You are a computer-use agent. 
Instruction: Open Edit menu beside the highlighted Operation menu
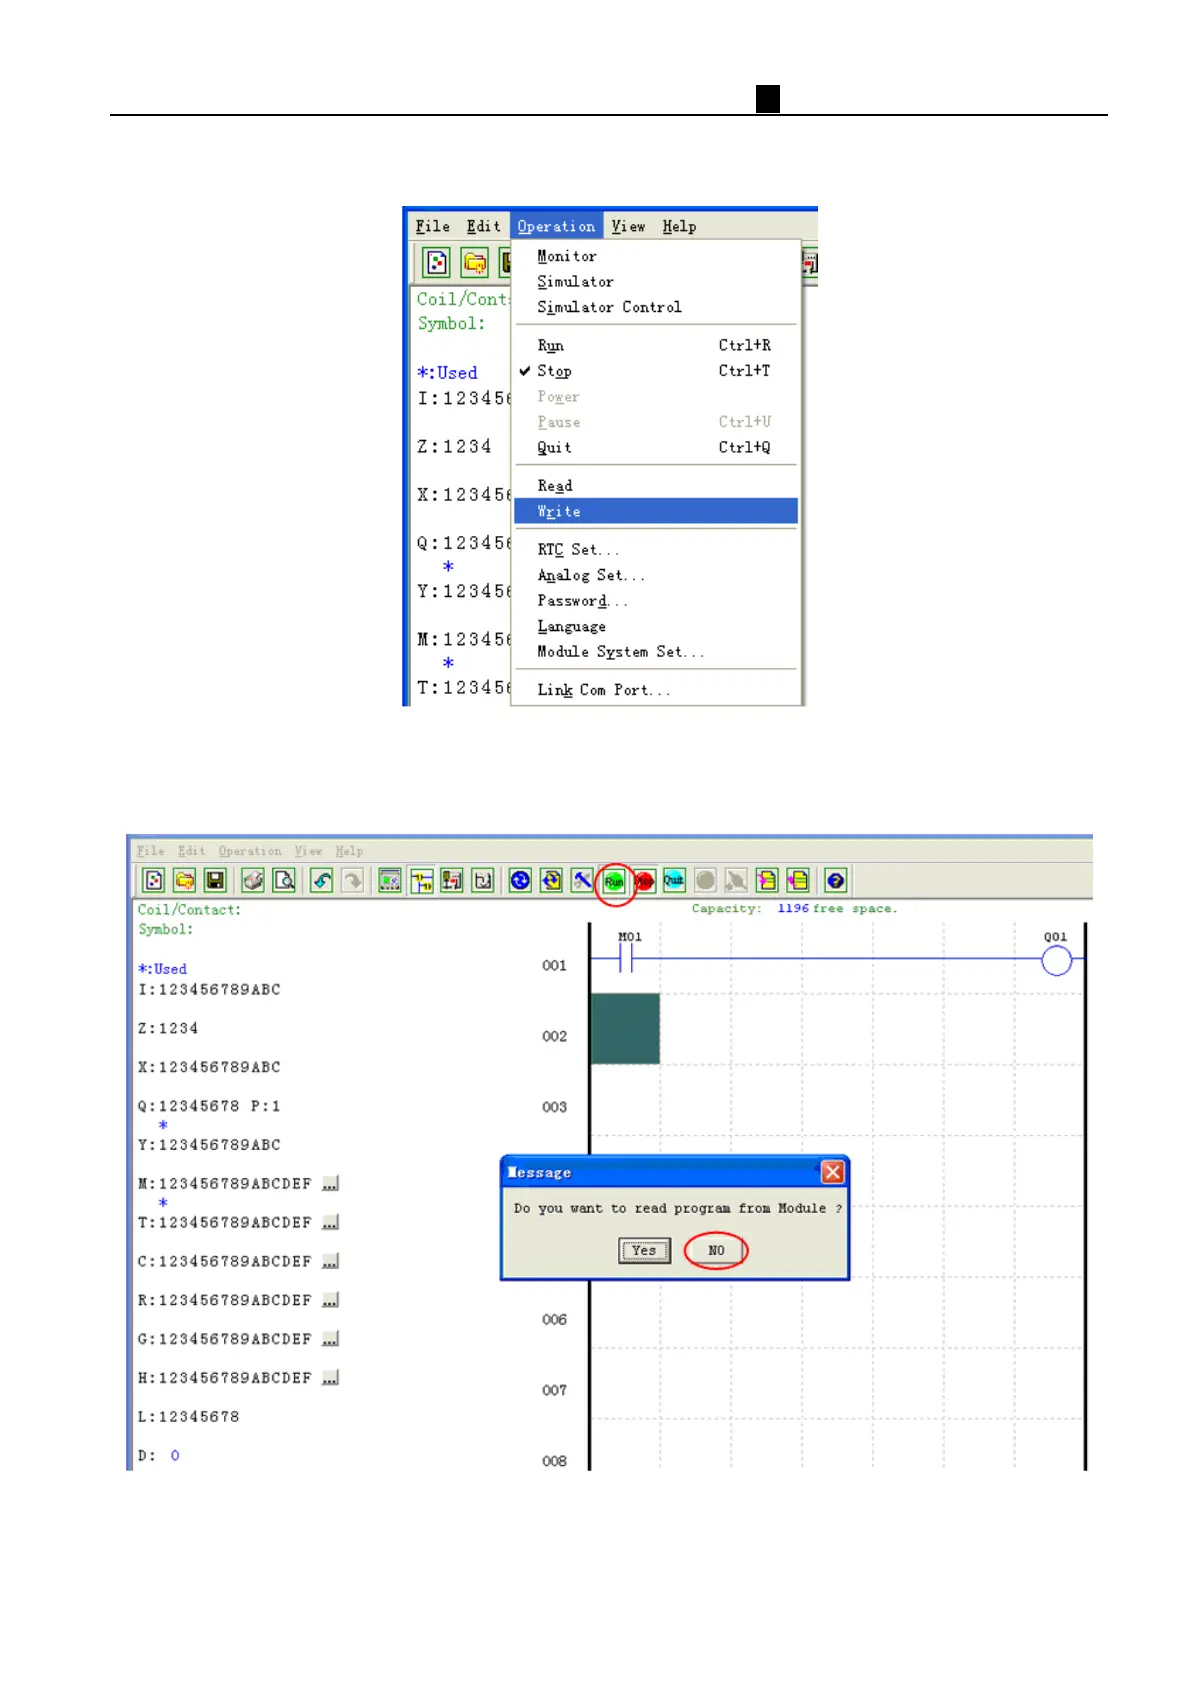pyautogui.click(x=484, y=227)
